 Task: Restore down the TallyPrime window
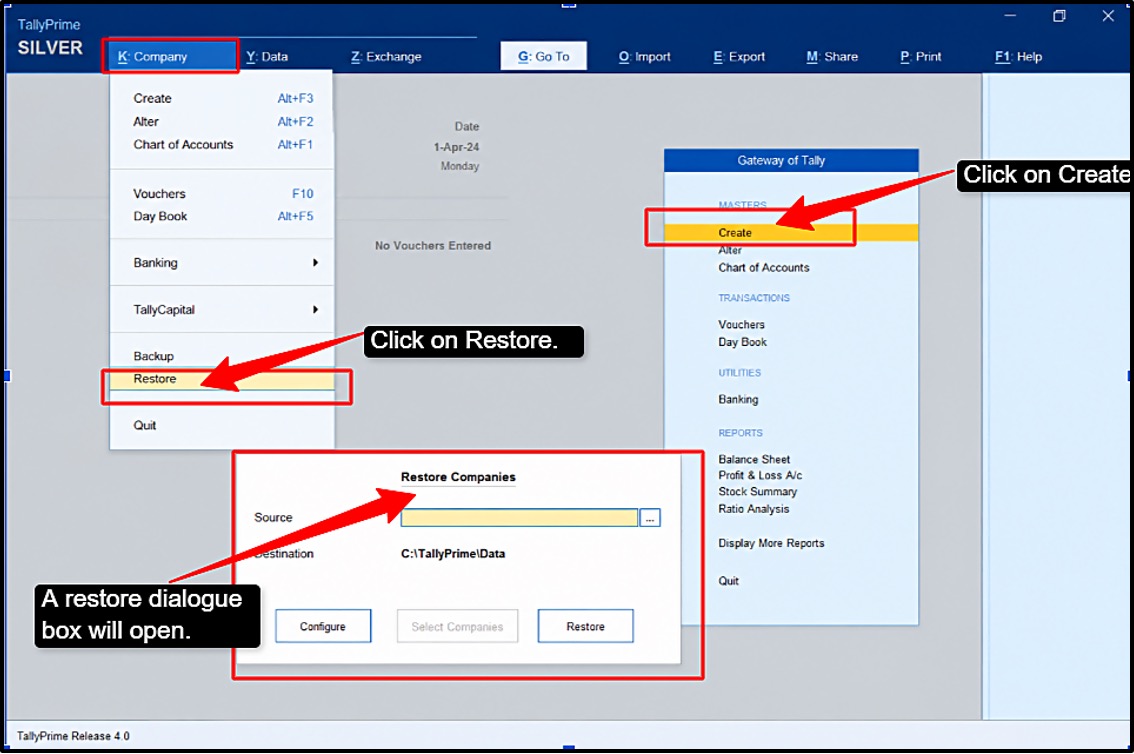(1059, 15)
